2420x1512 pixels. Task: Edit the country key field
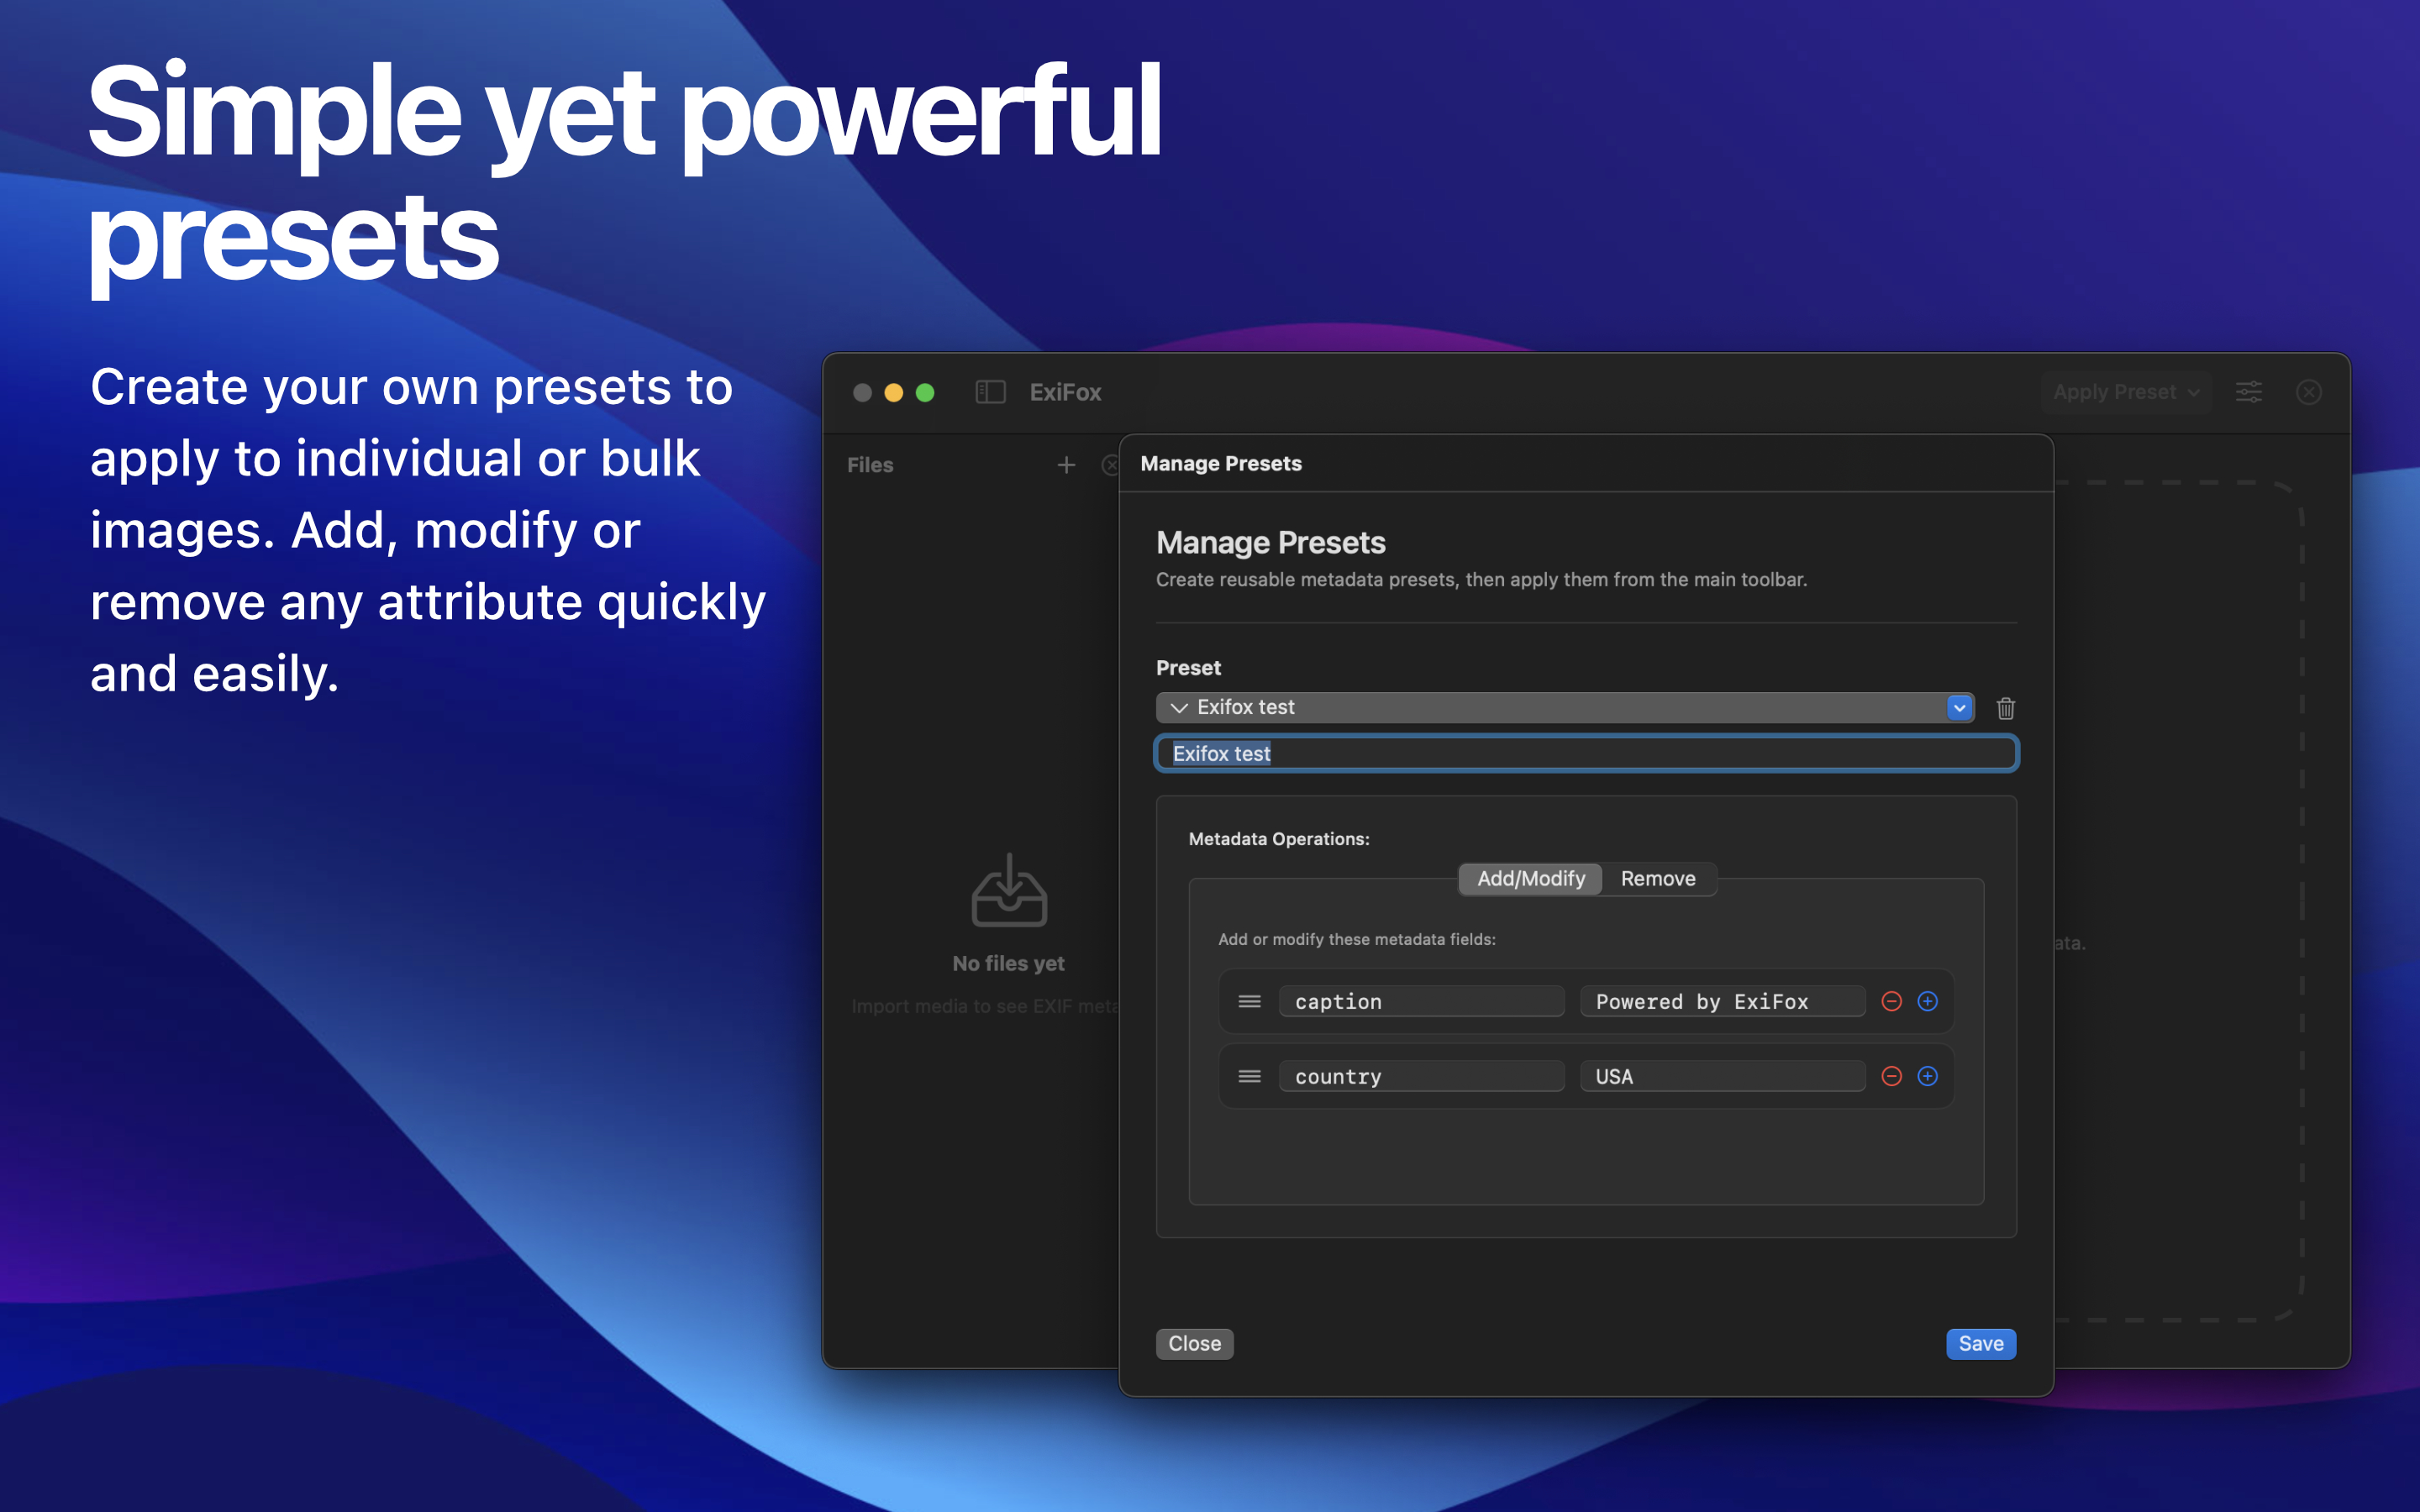1421,1076
